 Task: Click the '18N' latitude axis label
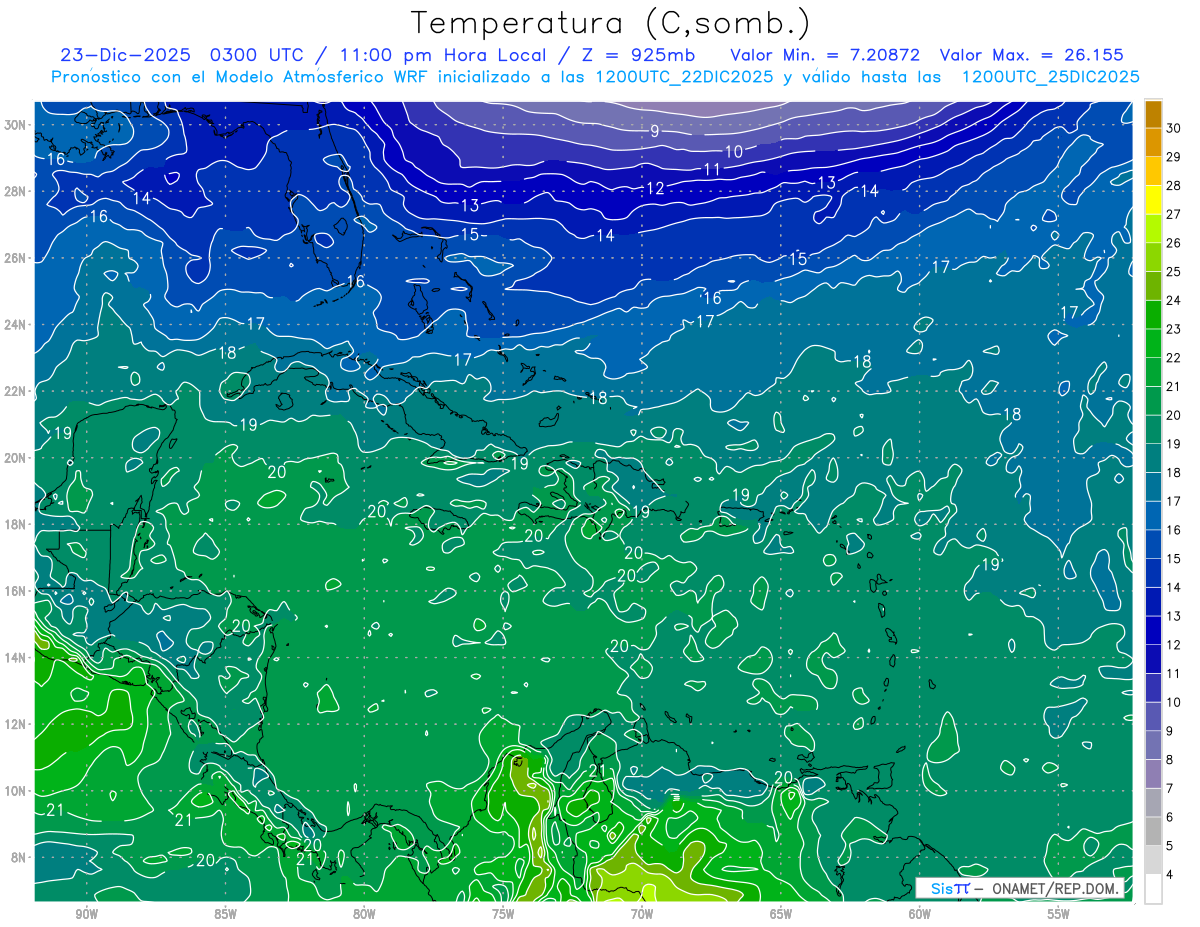click(15, 524)
